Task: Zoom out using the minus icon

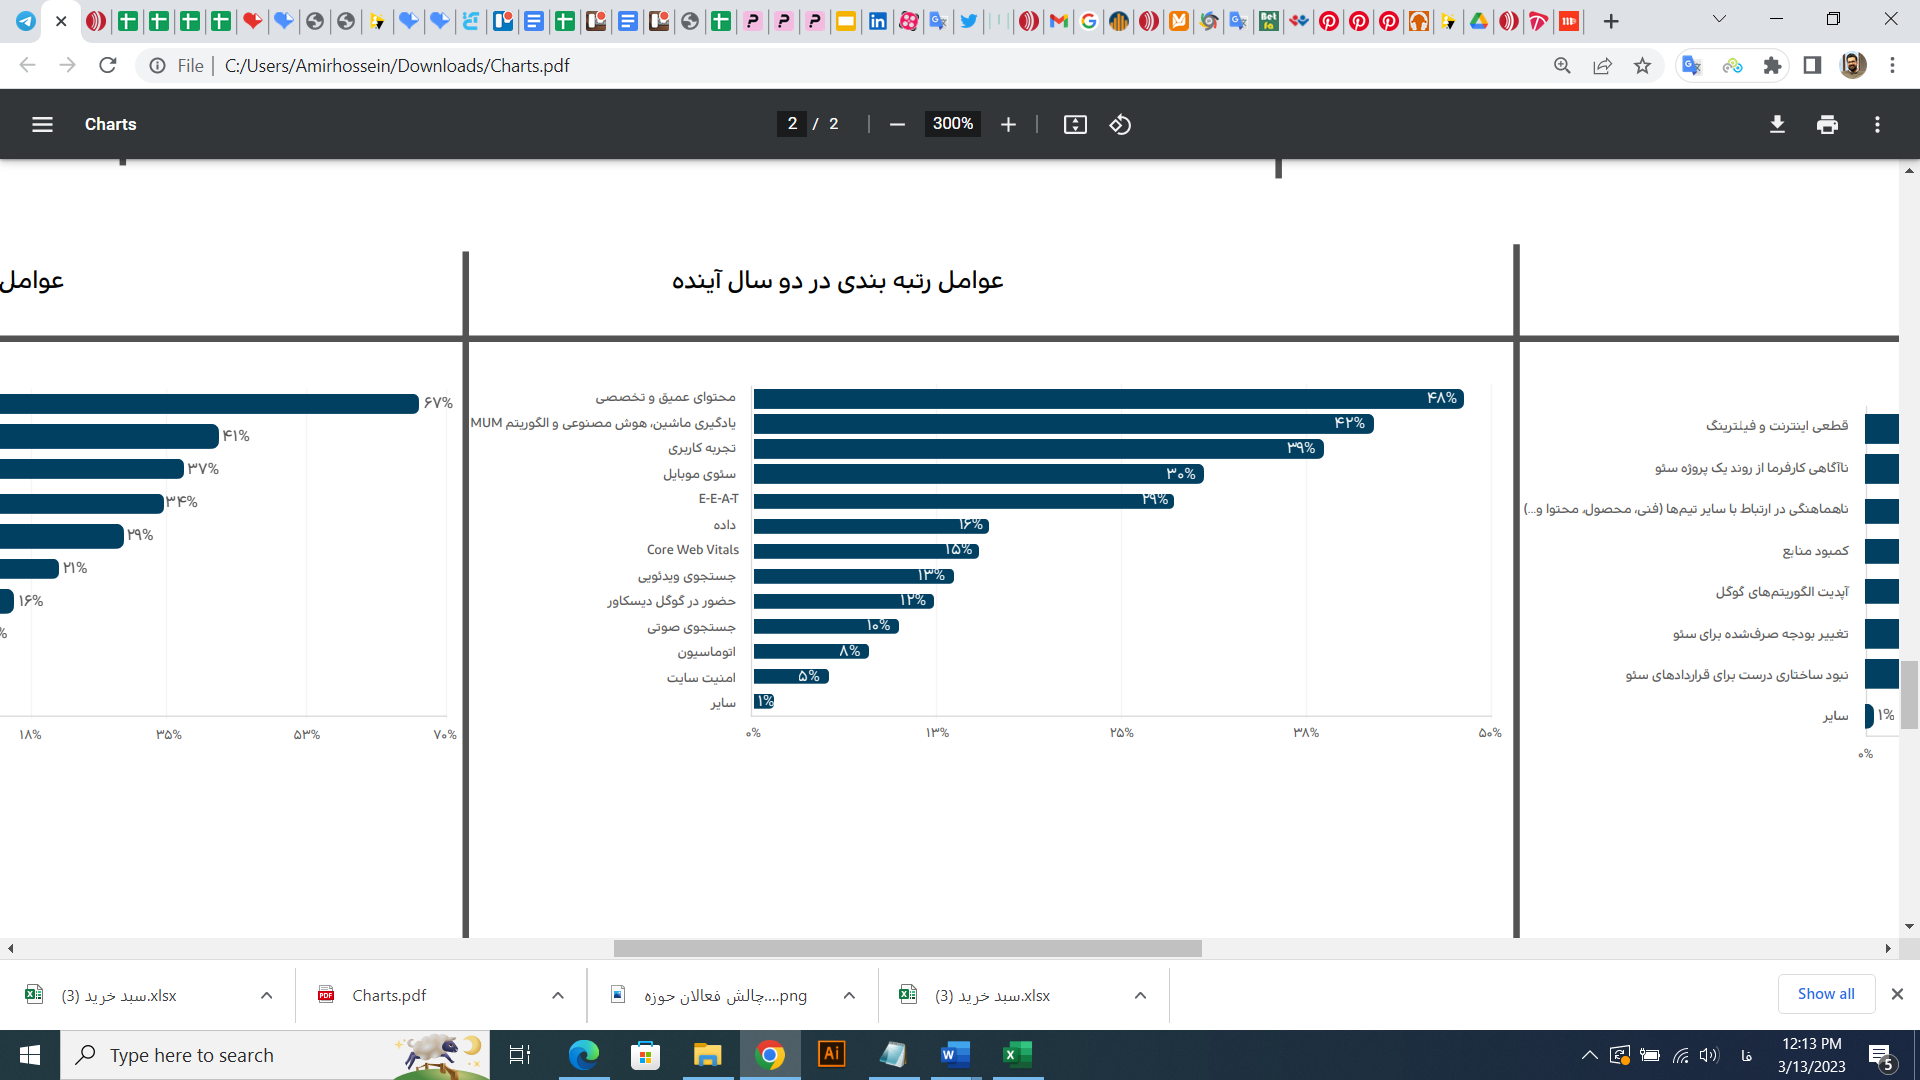Action: pos(896,124)
